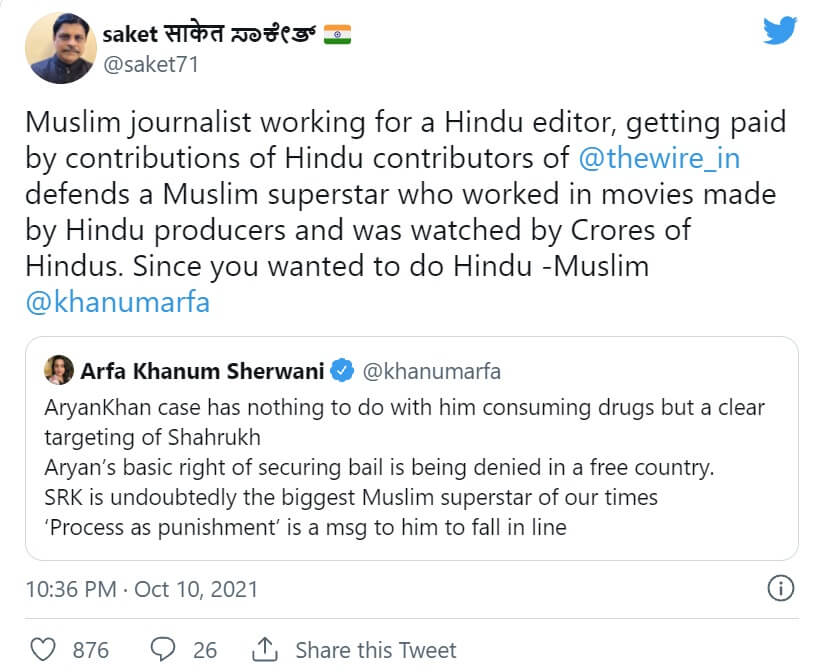Image resolution: width=818 pixels, height=672 pixels.
Task: Click the 26 replies count
Action: [205, 650]
